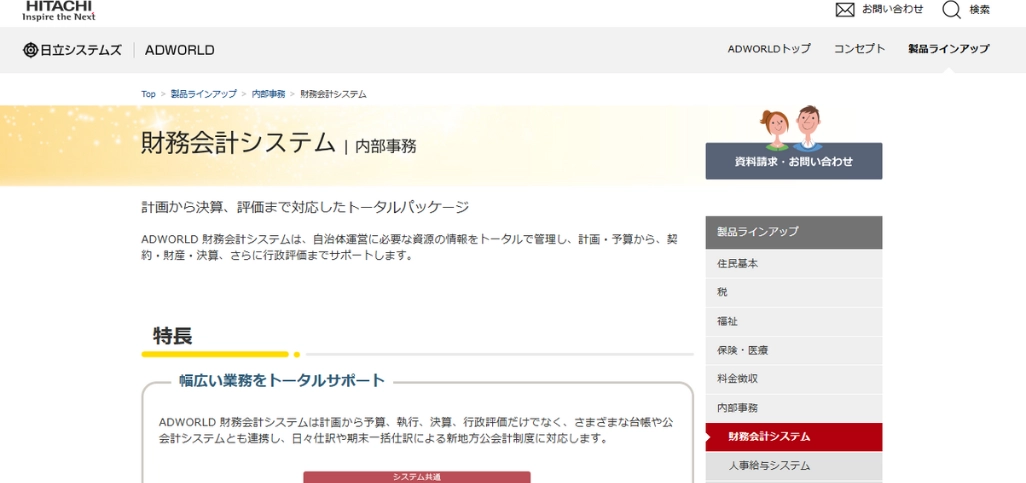This screenshot has height=483, width=1026.
Task: Open コンセプト menu item
Action: coord(859,48)
